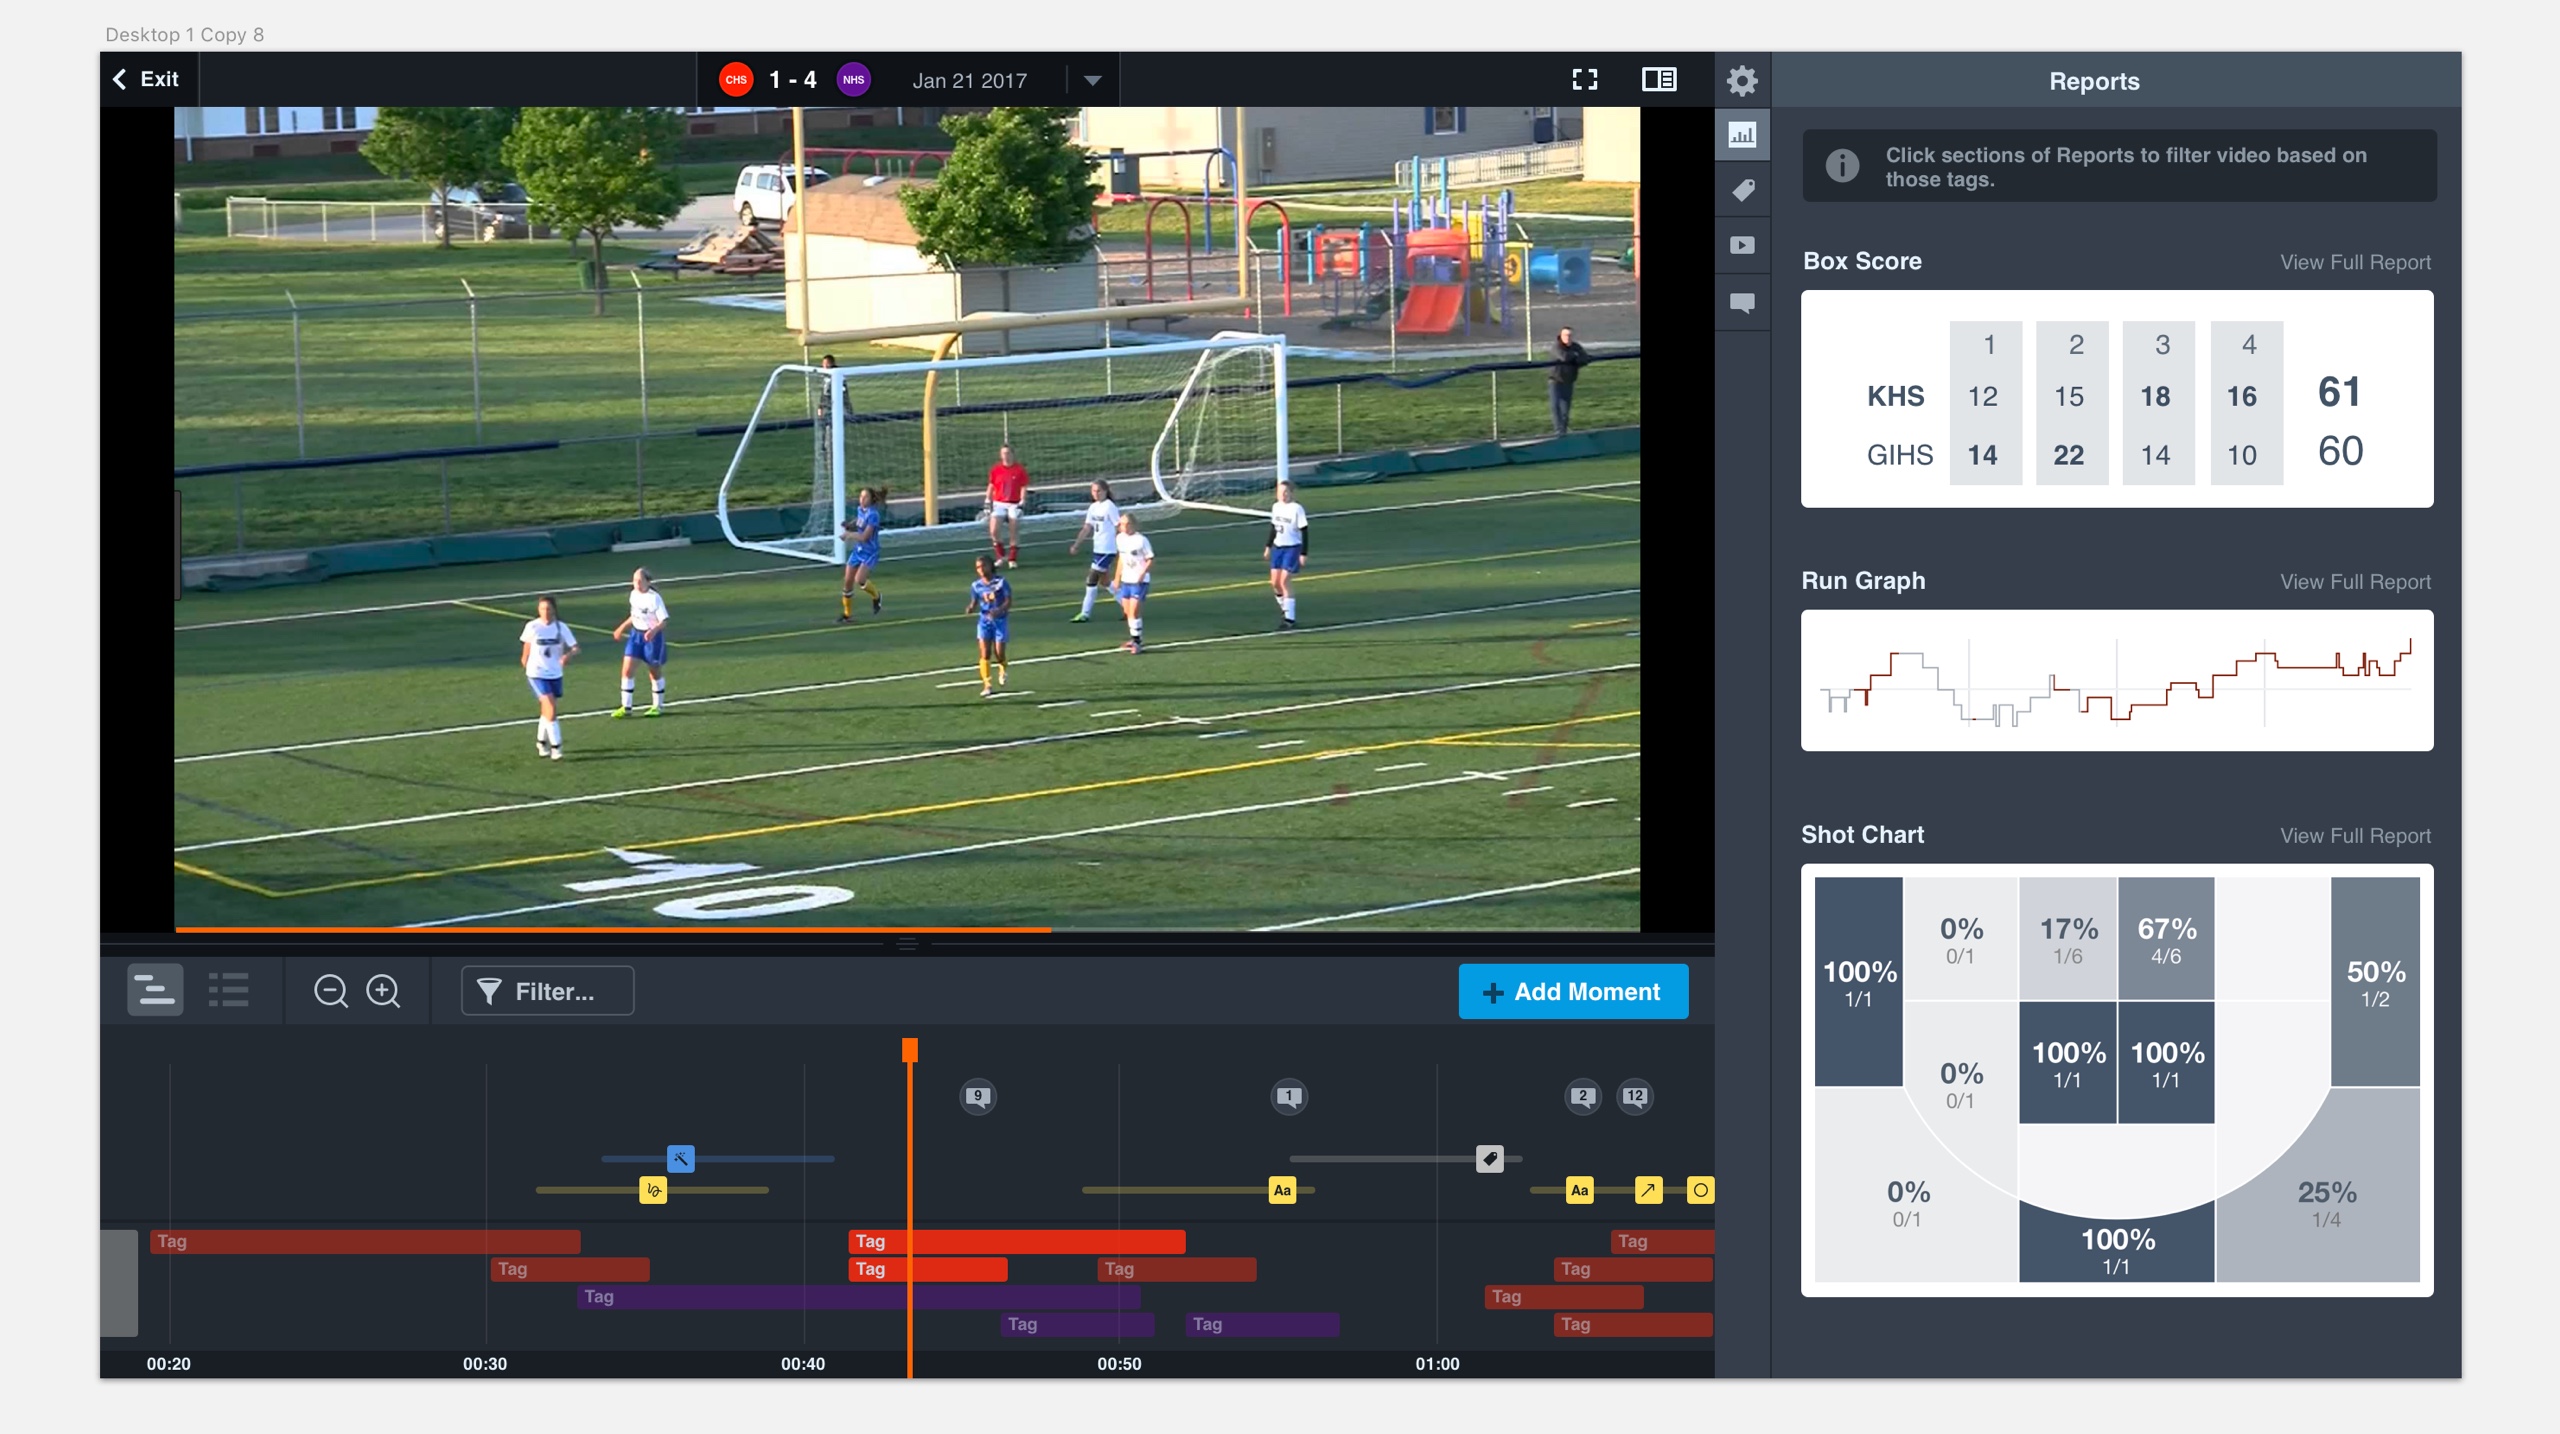Viewport: 2560px width, 1434px height.
Task: Zoom in the timeline
Action: pyautogui.click(x=383, y=991)
